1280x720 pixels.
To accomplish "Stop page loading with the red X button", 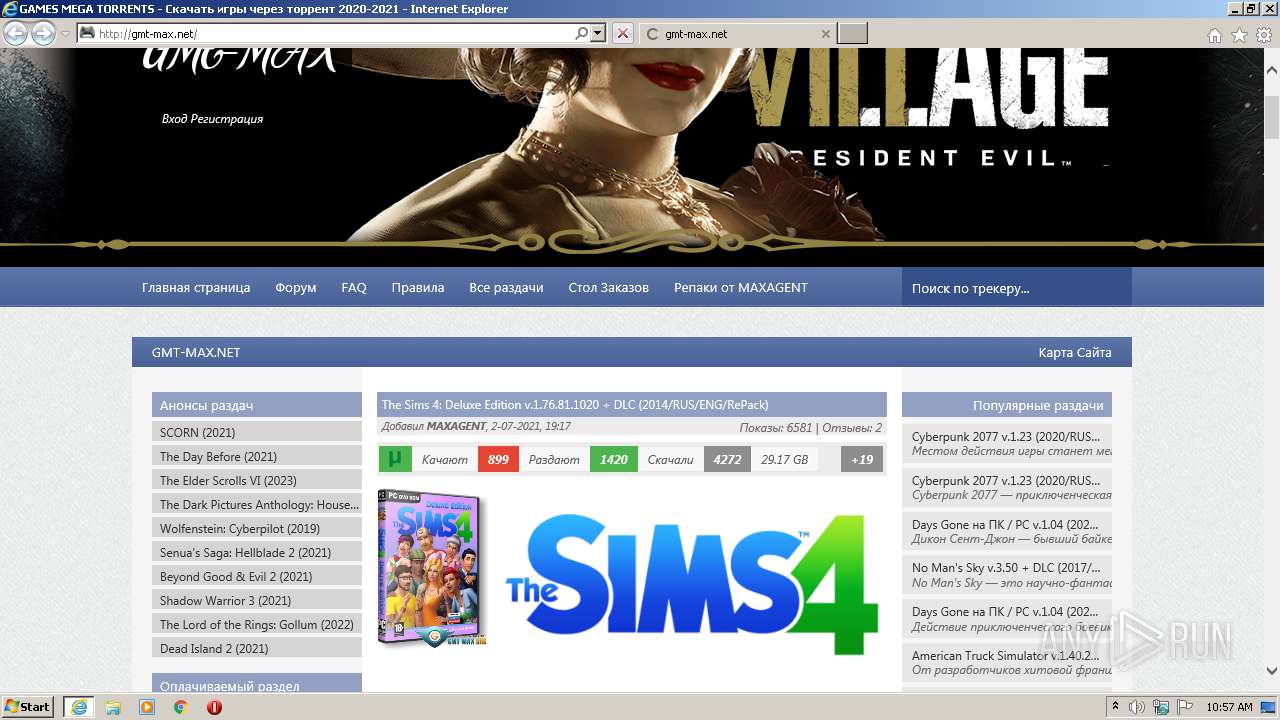I will click(x=623, y=33).
